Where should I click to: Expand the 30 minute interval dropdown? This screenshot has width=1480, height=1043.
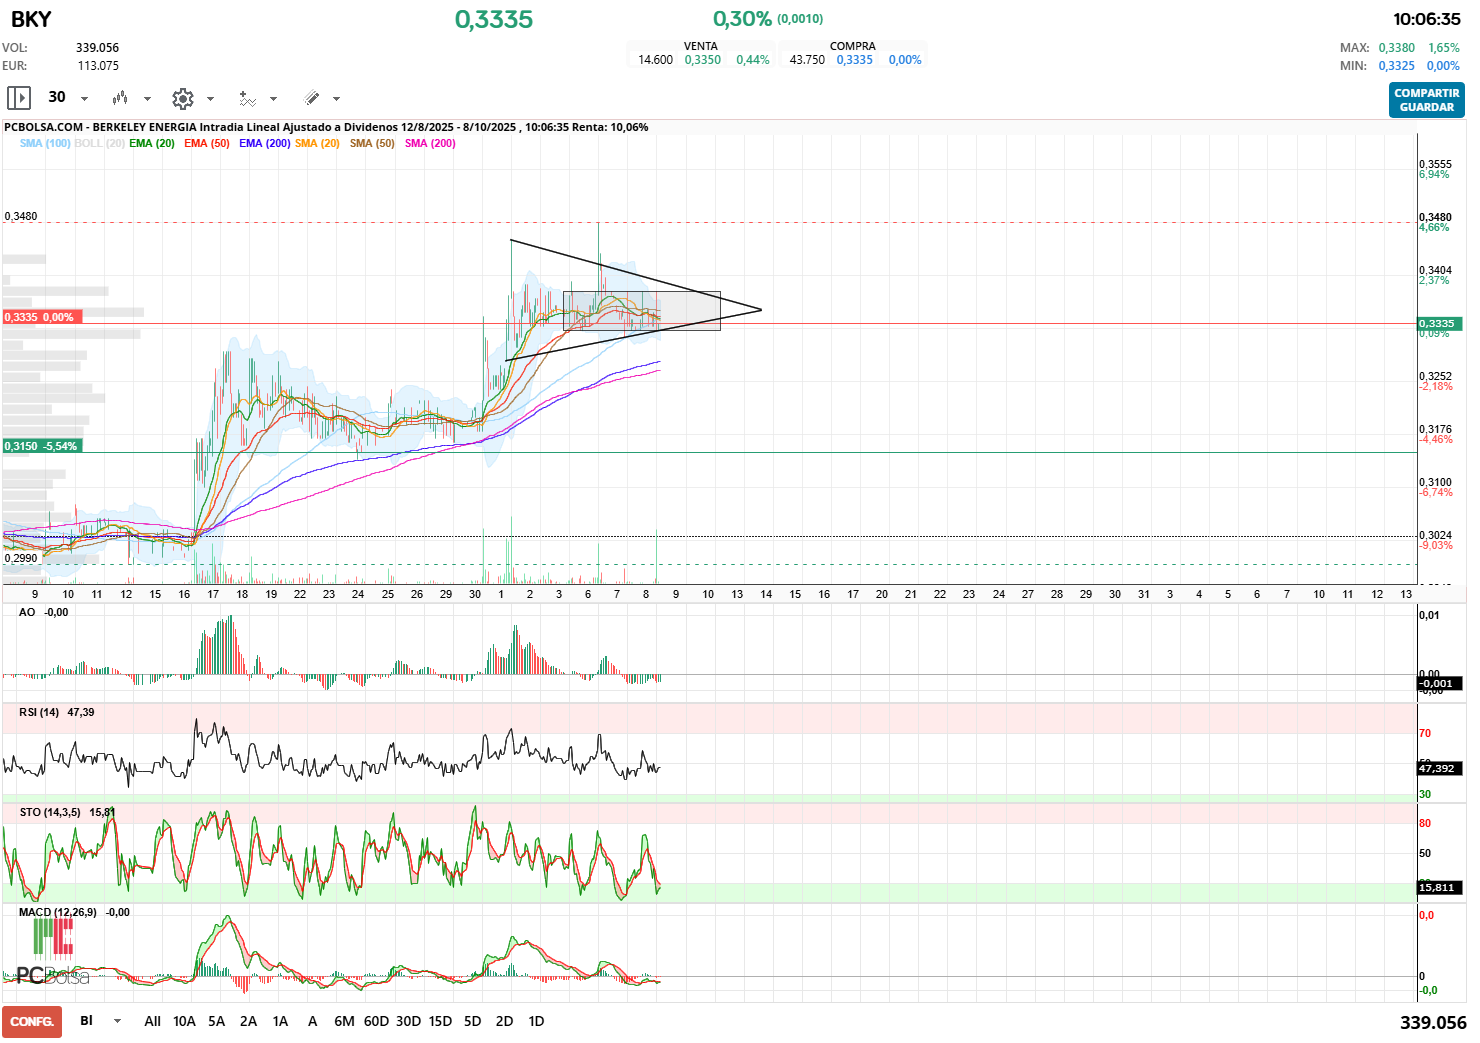tap(84, 99)
